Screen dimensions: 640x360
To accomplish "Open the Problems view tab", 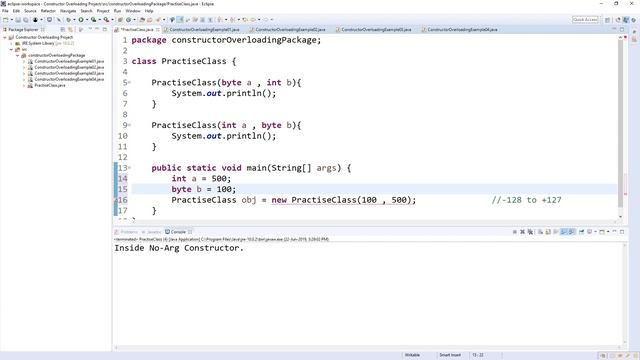I will click(x=127, y=232).
